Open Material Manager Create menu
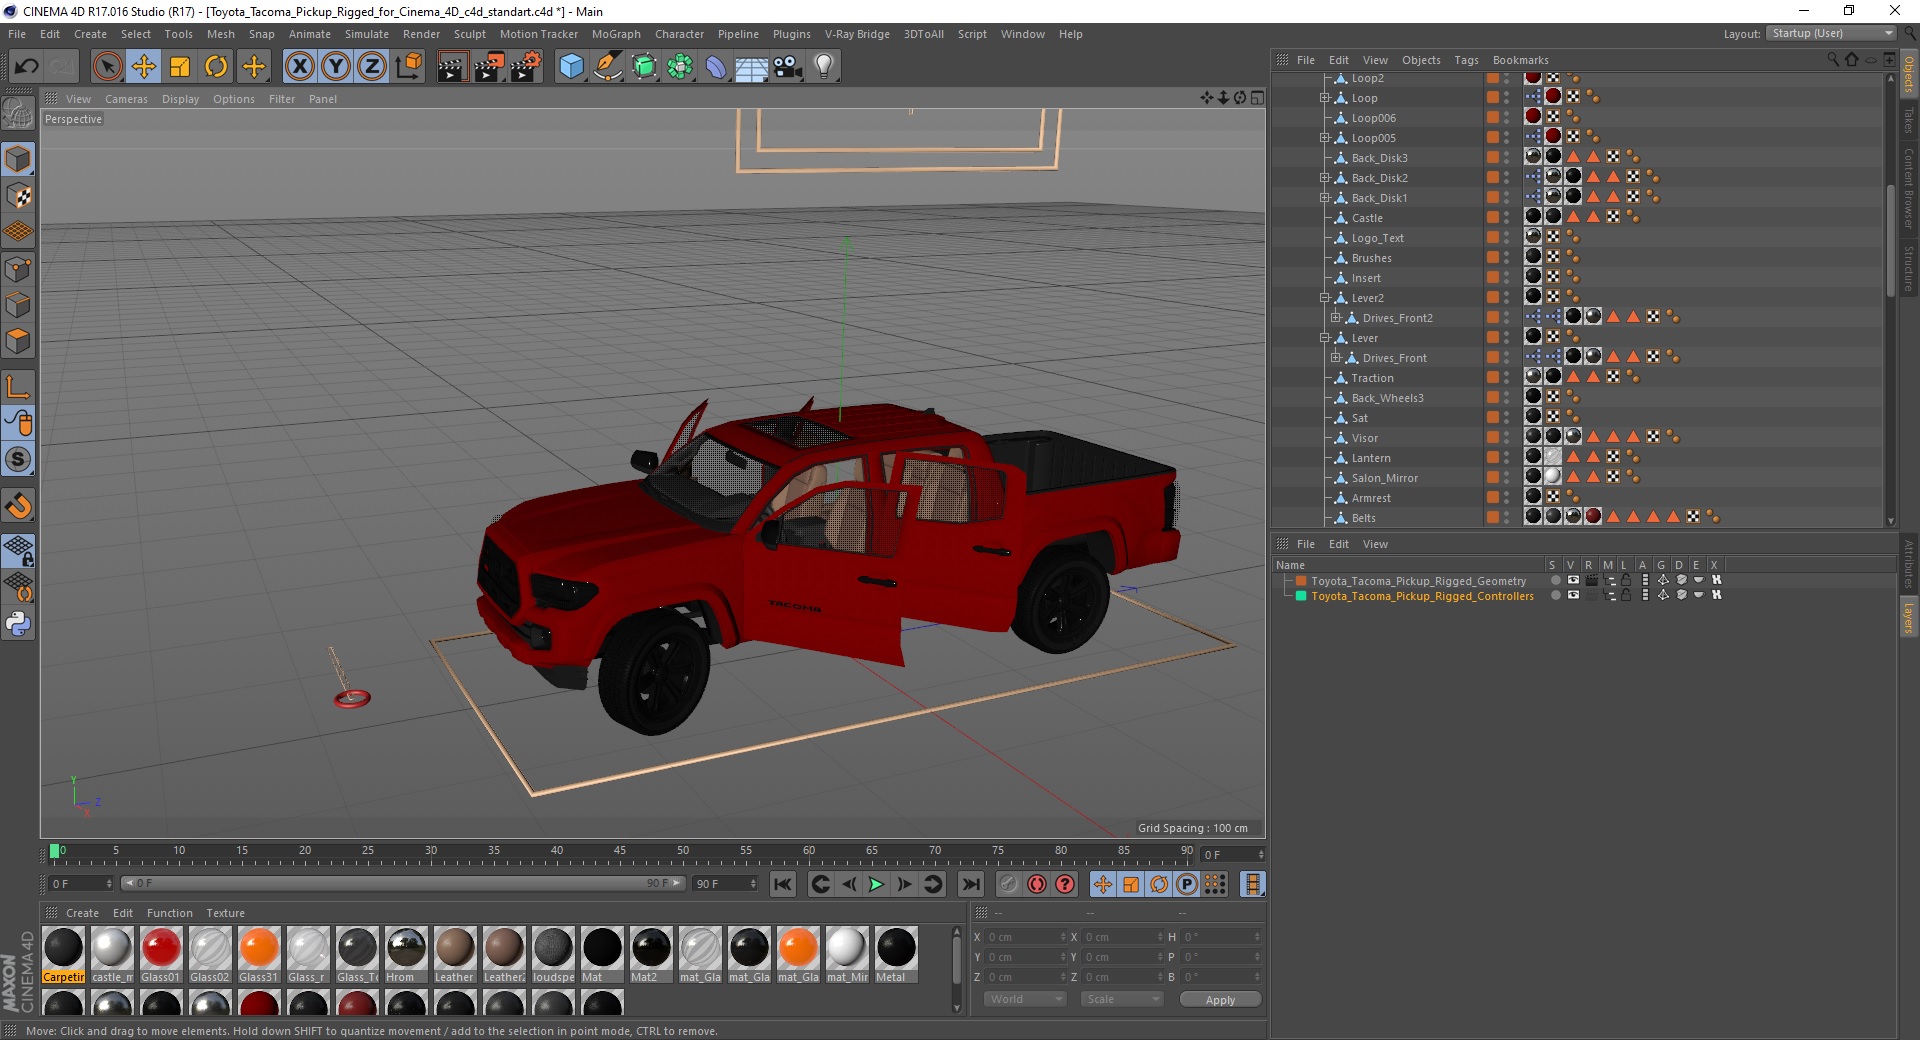The width and height of the screenshot is (1920, 1040). point(82,913)
